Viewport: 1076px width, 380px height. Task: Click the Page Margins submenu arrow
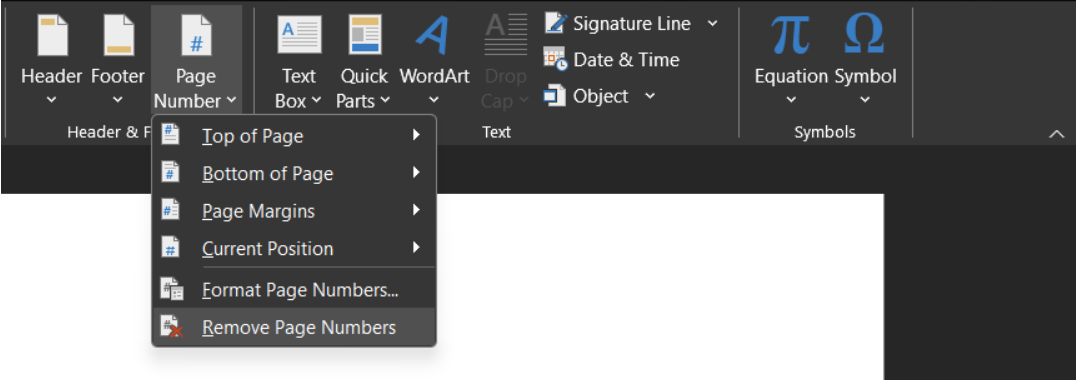[x=416, y=210]
